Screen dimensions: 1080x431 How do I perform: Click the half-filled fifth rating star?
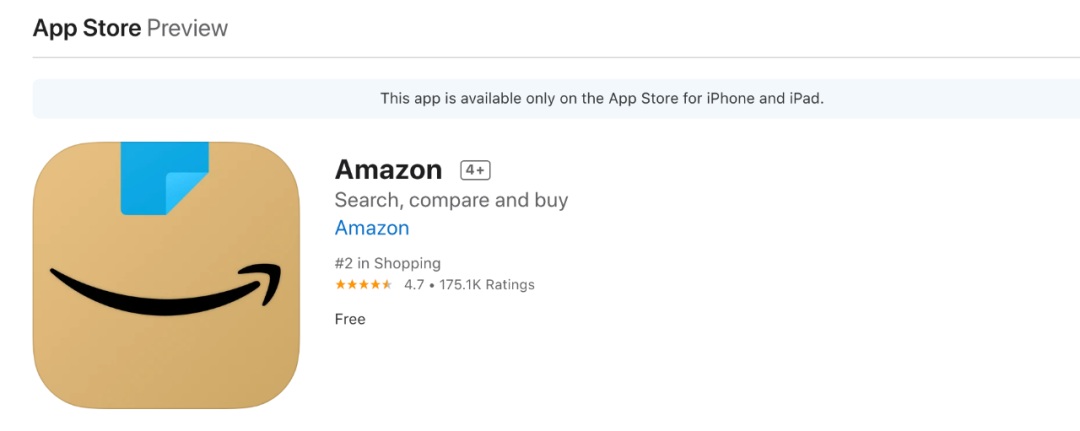coord(387,285)
